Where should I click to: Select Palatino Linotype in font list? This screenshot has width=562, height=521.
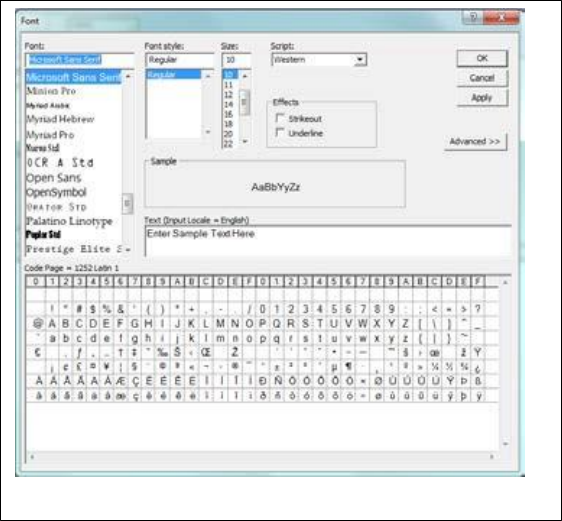pos(70,221)
